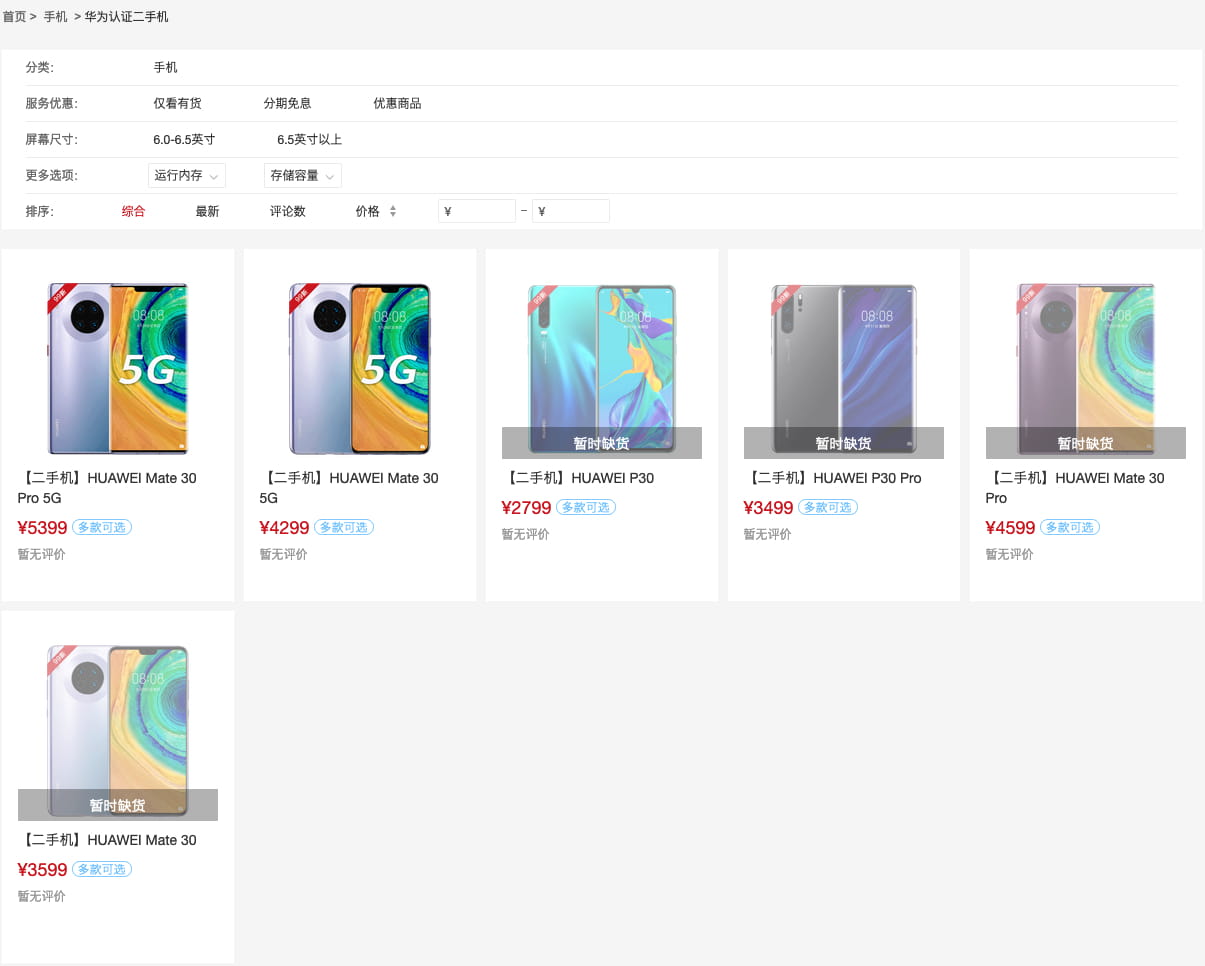Open 【二手机】HUAWEI P30 title link
The height and width of the screenshot is (966, 1205).
point(578,478)
